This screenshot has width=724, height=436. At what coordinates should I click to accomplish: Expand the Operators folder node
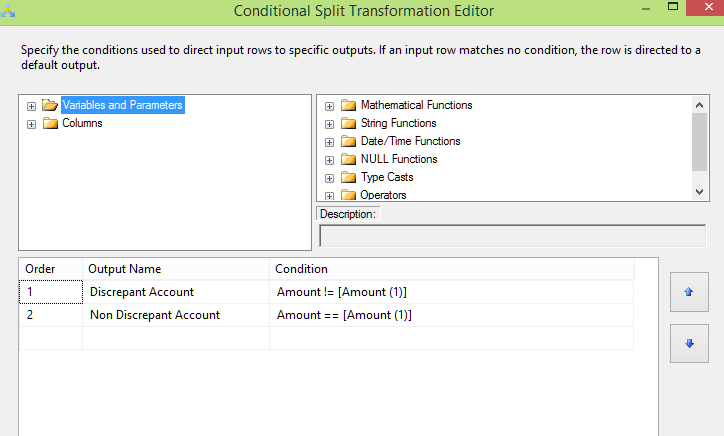coord(329,196)
